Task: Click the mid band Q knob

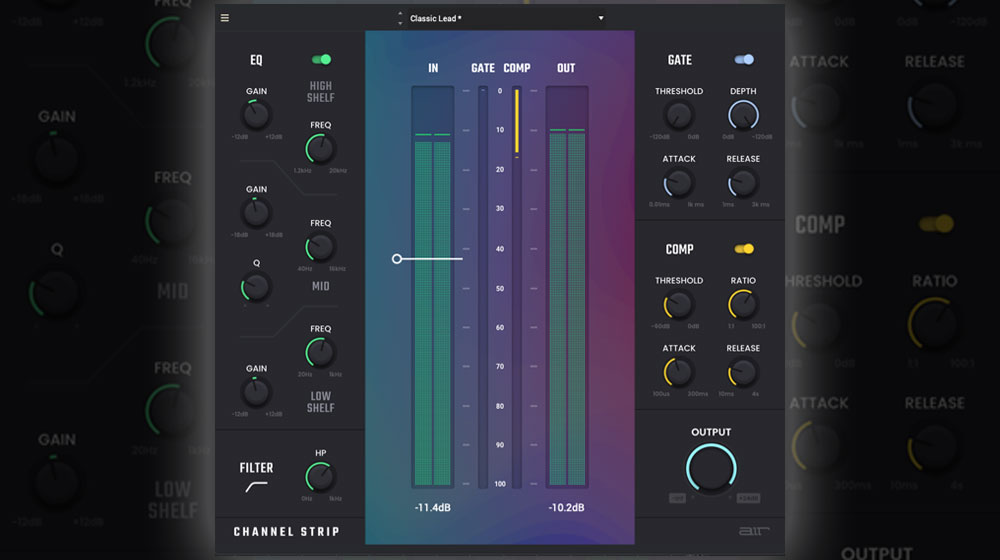Action: tap(256, 288)
